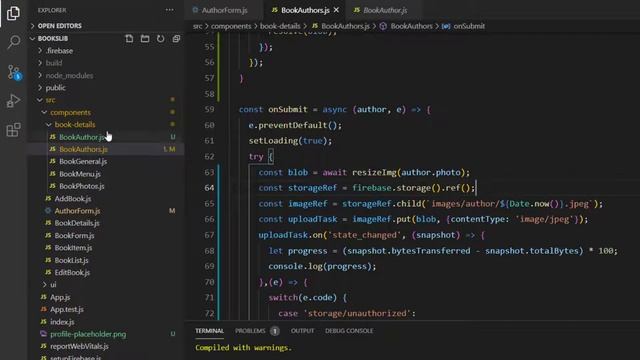The width and height of the screenshot is (640, 360).
Task: Collapse the BOOKSLIB root section
Action: (53, 38)
